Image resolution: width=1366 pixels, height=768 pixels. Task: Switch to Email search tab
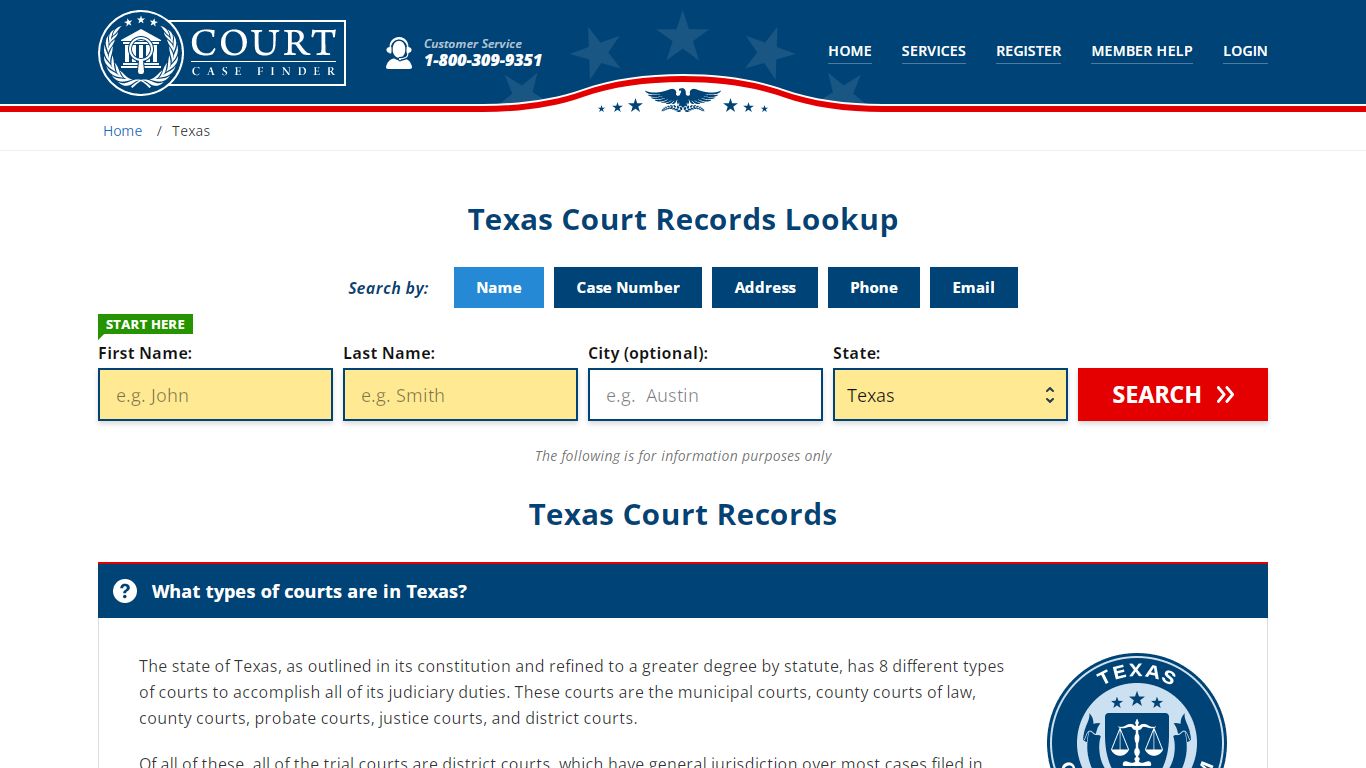974,287
